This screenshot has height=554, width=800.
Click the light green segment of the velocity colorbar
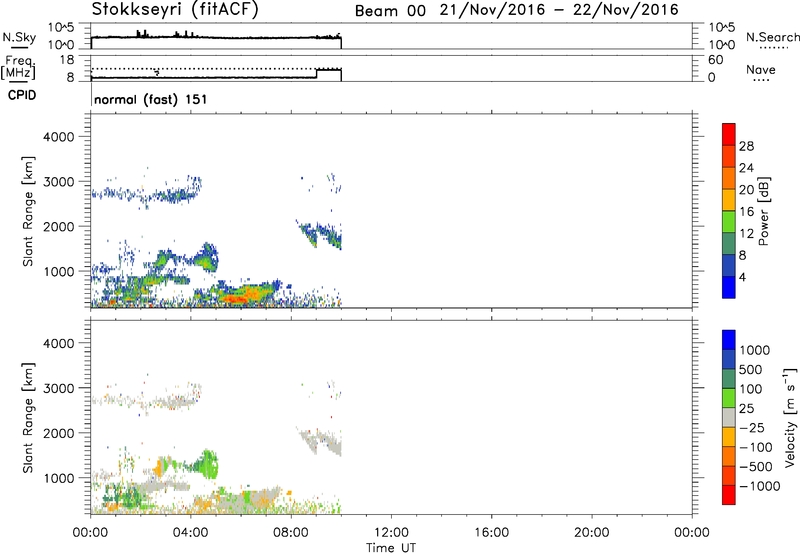(729, 398)
